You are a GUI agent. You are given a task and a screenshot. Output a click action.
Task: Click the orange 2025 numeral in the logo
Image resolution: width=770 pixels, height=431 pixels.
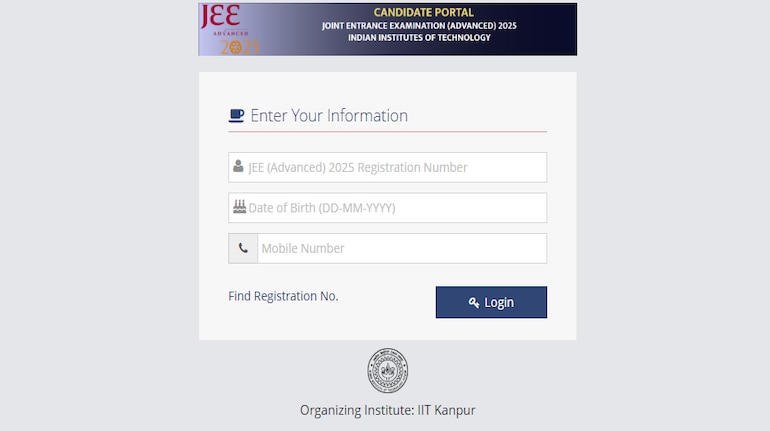tap(240, 45)
